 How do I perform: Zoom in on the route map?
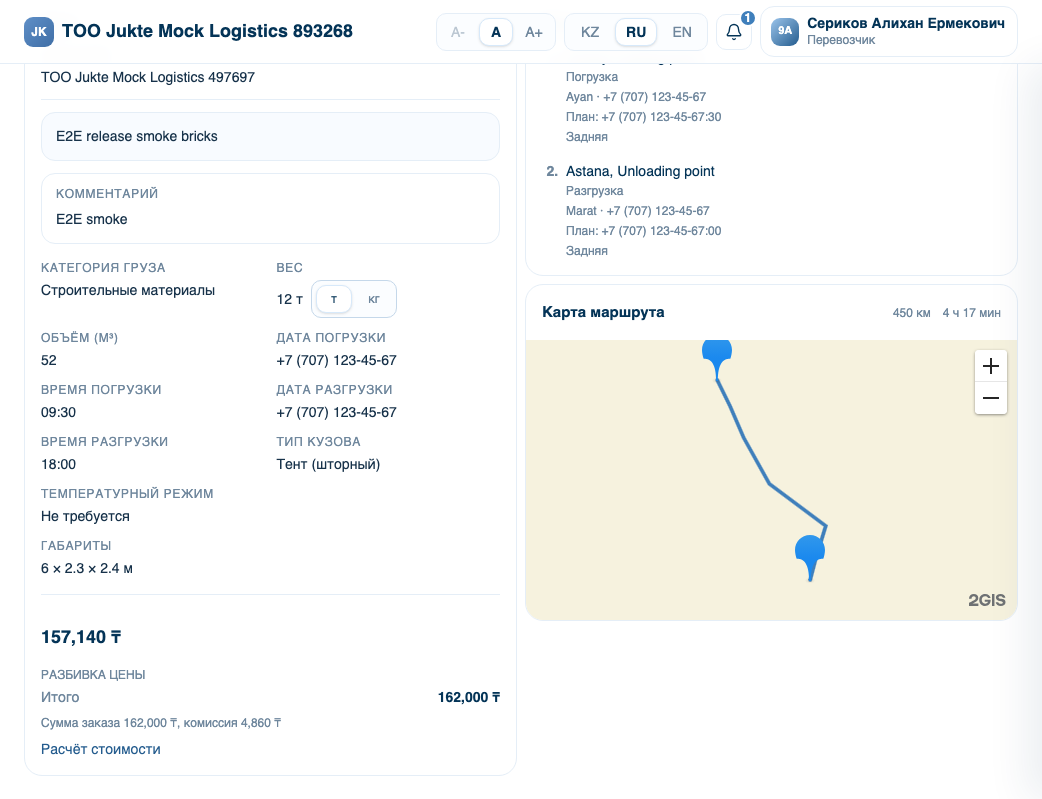990,366
